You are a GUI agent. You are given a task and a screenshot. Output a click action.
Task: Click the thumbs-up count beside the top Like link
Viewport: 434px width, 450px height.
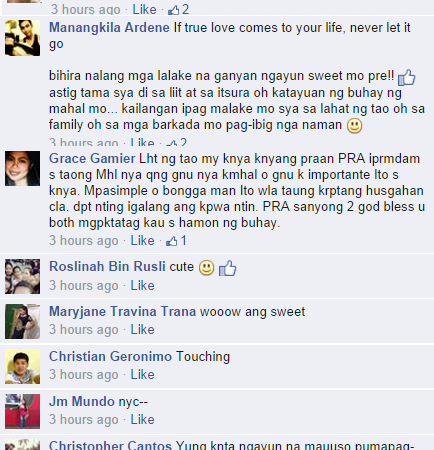click(x=178, y=10)
